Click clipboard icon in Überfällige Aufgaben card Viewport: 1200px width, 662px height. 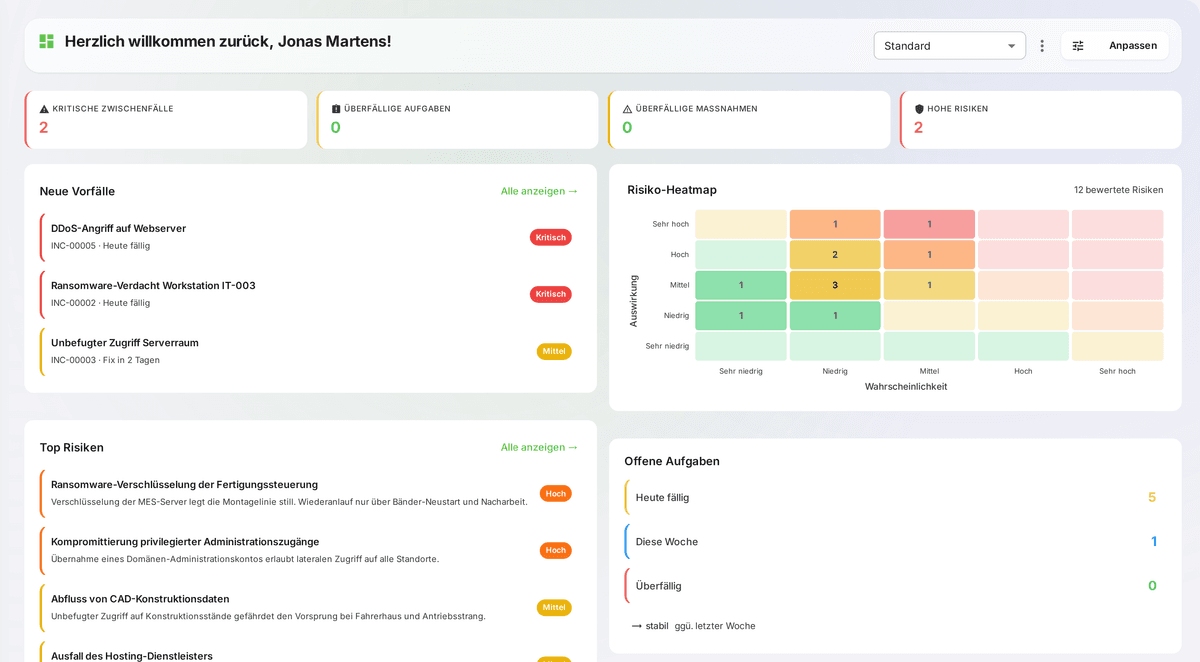pyautogui.click(x=336, y=109)
